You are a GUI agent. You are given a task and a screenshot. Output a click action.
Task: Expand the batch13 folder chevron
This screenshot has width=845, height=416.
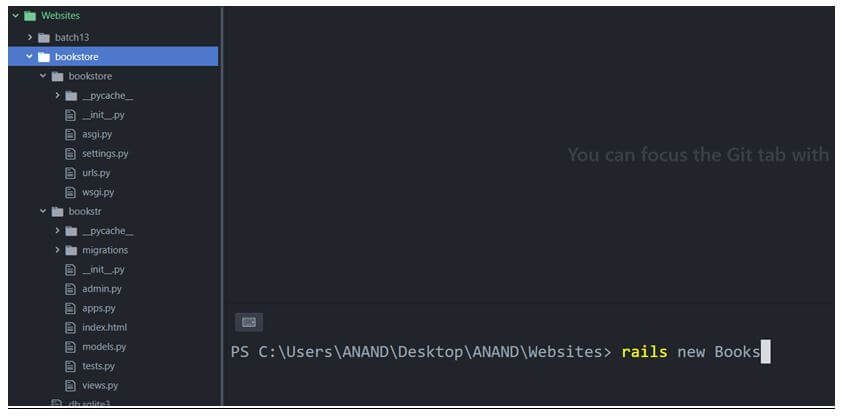click(30, 37)
